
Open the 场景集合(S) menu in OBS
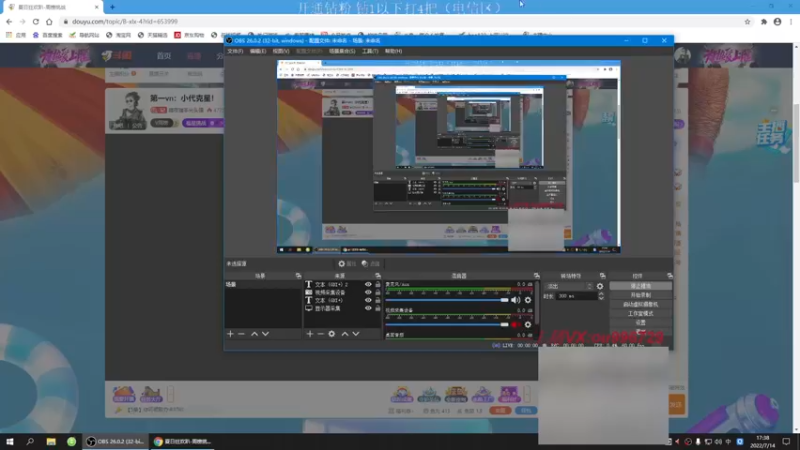[x=342, y=51]
